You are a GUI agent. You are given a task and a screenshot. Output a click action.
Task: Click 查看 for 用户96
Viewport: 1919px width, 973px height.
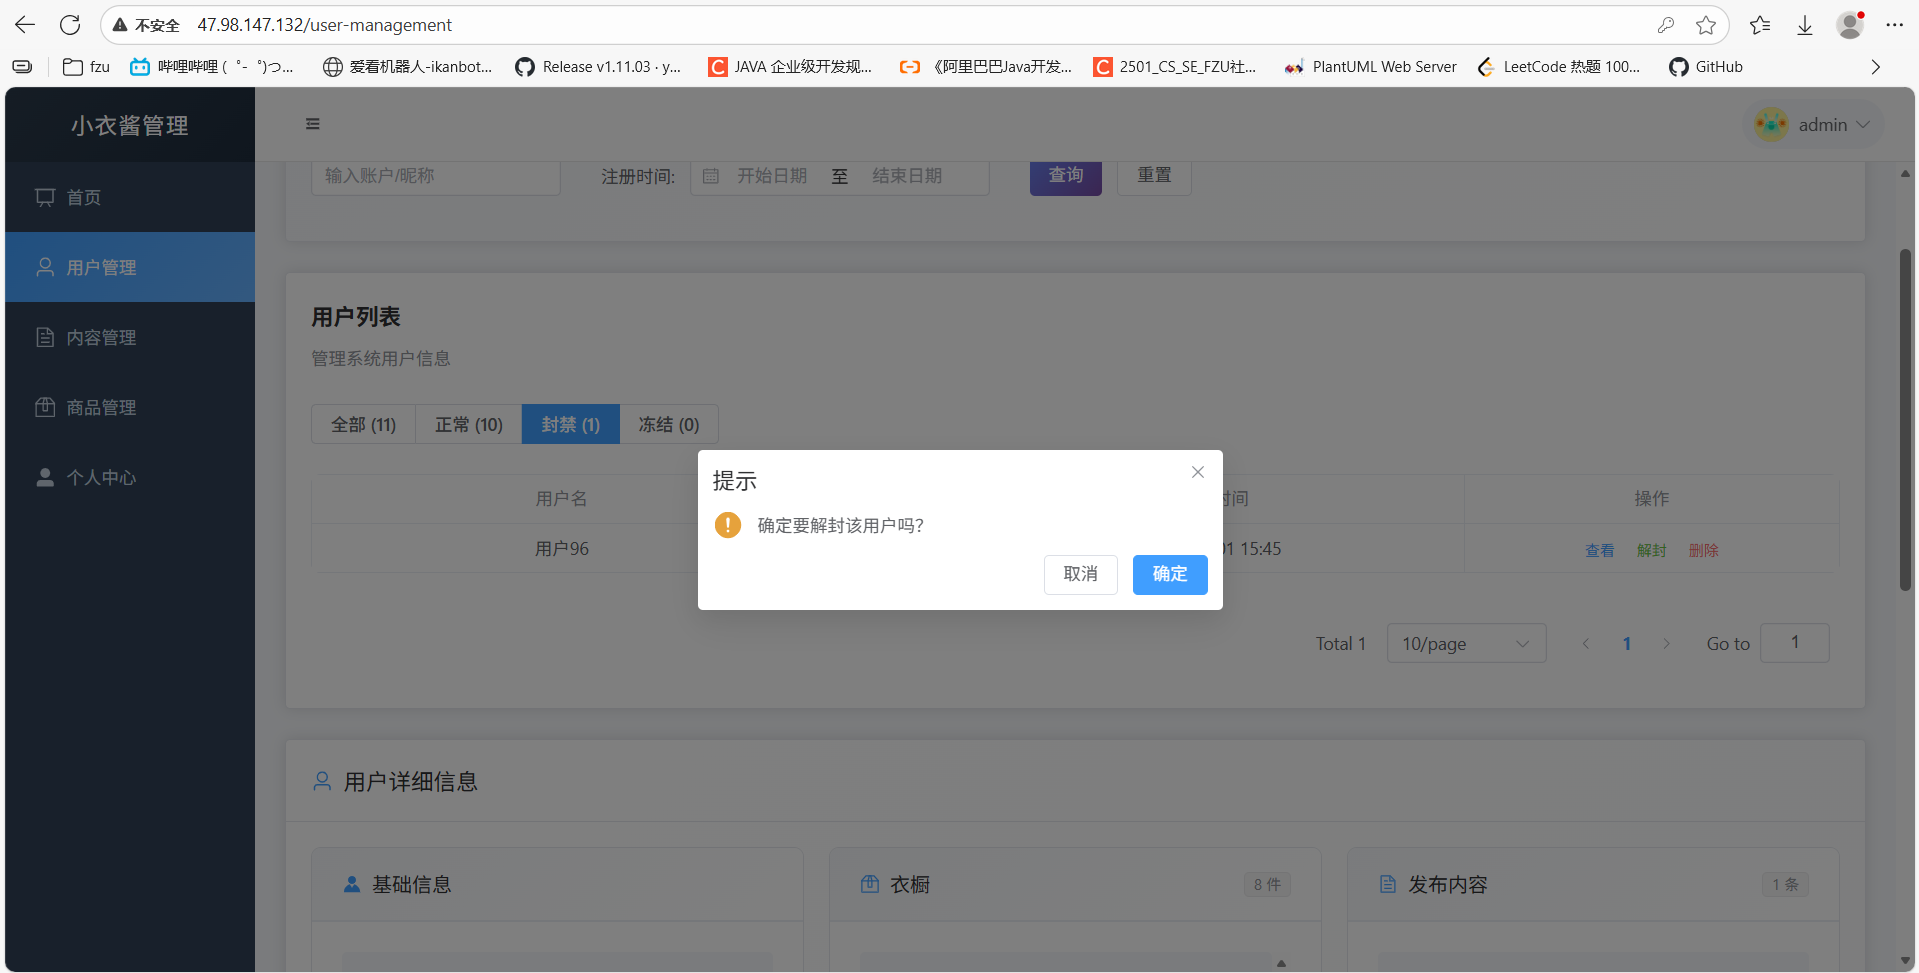1600,550
